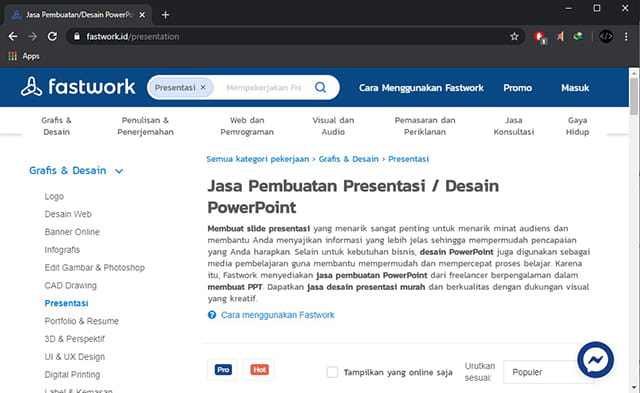Open the green-yellow extension icon
Viewport: 640px width, 393px height.
point(578,37)
